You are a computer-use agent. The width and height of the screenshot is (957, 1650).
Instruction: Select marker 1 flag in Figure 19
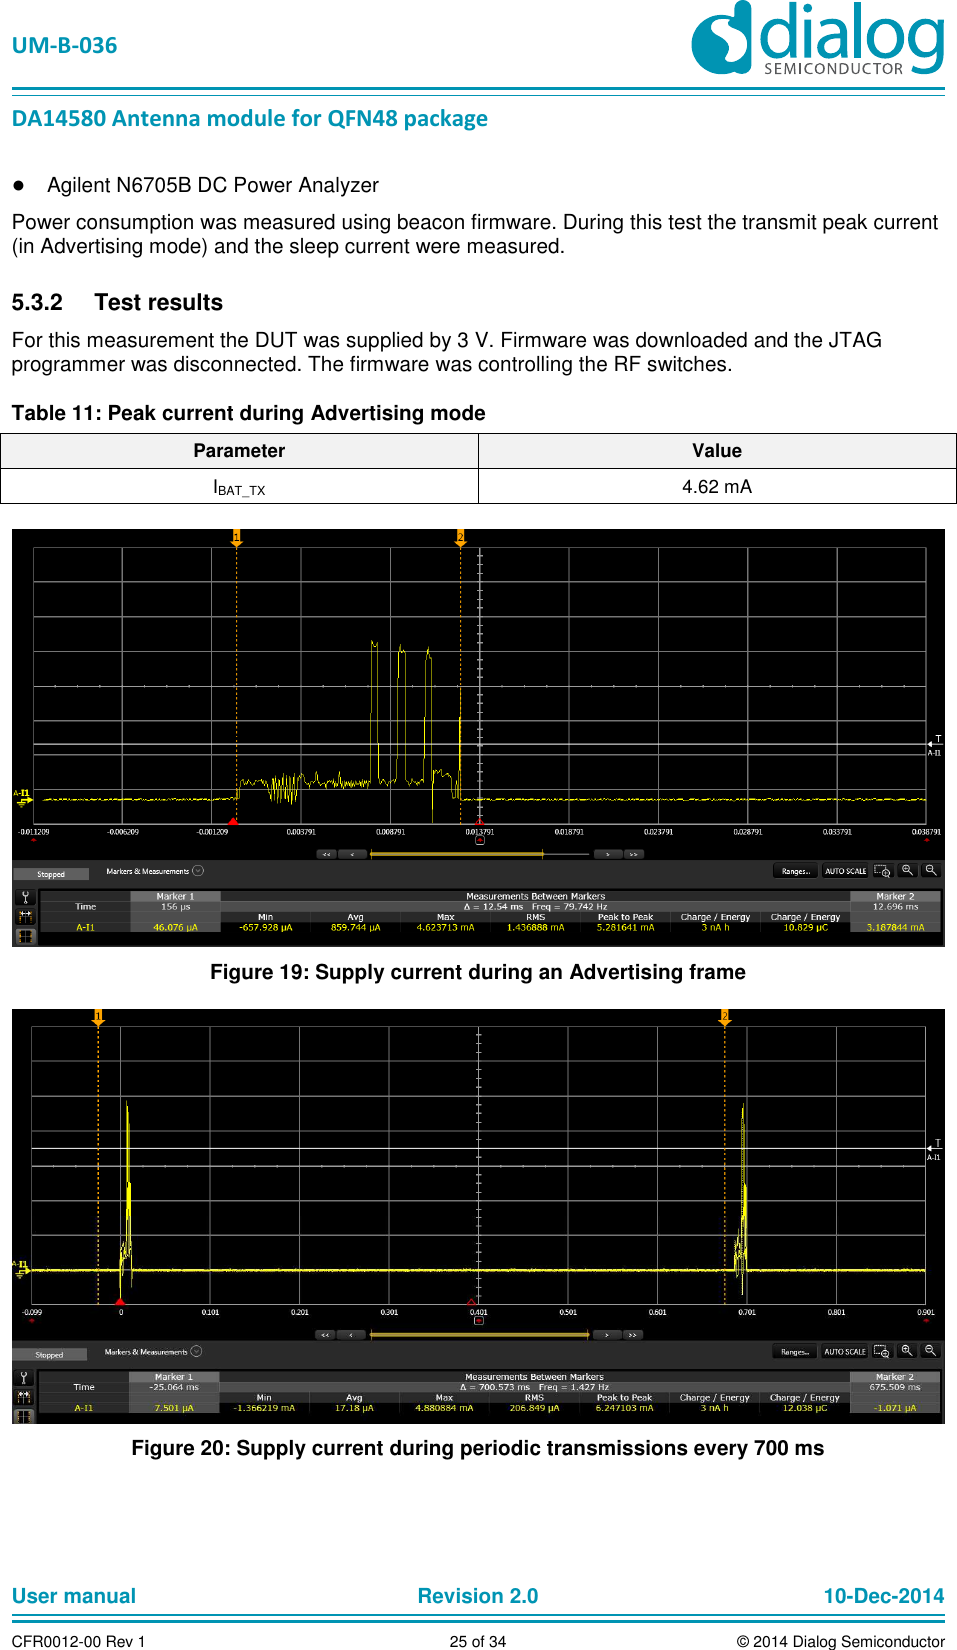tap(237, 538)
